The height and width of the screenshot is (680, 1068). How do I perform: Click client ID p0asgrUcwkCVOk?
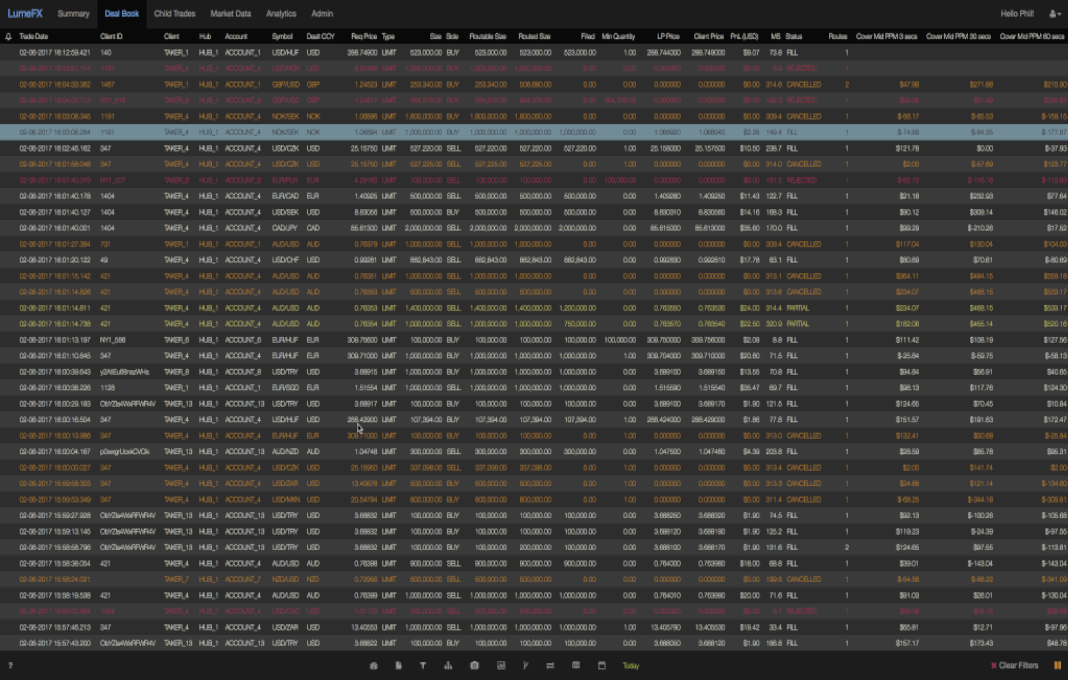tap(125, 451)
